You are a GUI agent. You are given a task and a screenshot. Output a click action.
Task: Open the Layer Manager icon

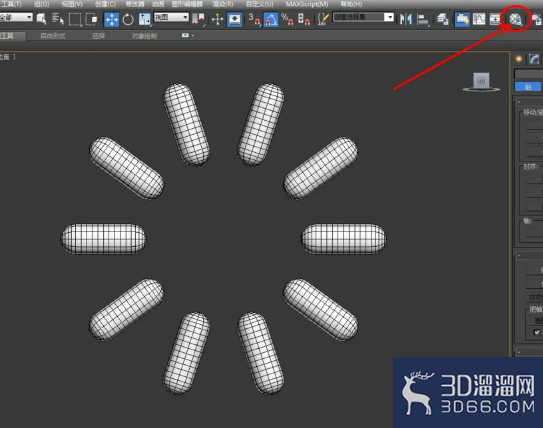coord(443,19)
